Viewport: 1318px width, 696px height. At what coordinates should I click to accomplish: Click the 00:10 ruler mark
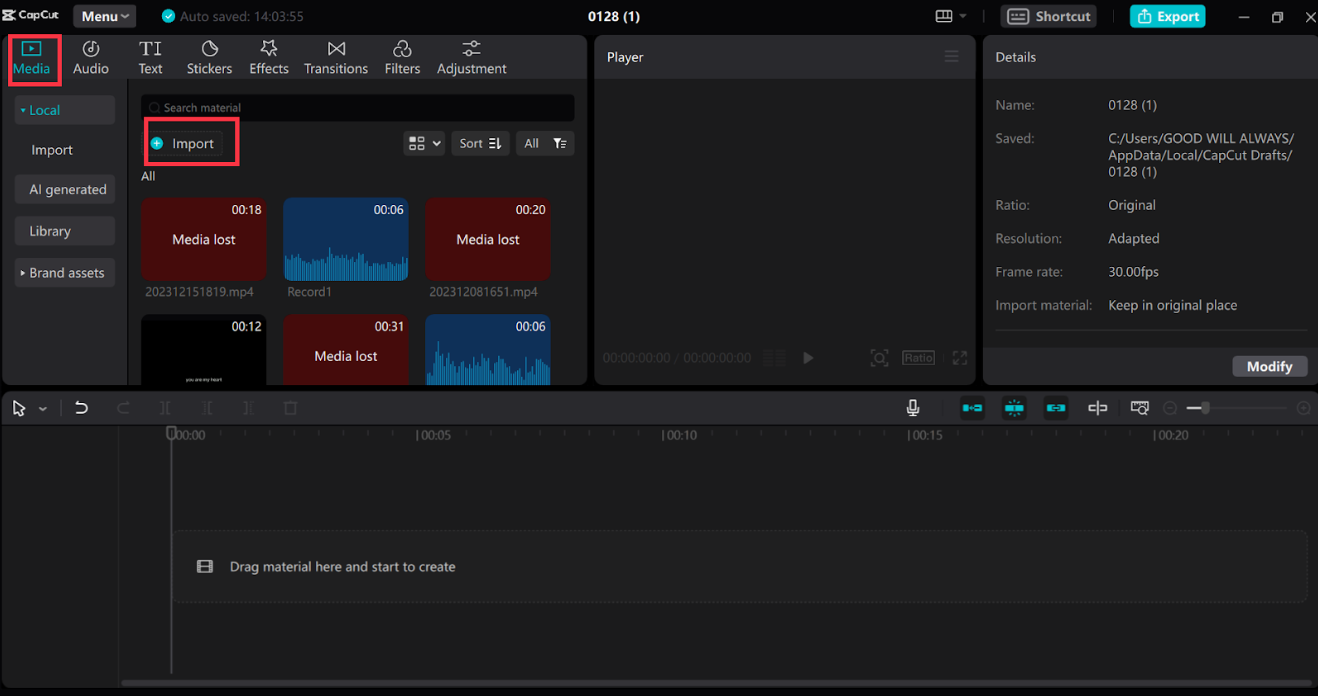click(680, 435)
